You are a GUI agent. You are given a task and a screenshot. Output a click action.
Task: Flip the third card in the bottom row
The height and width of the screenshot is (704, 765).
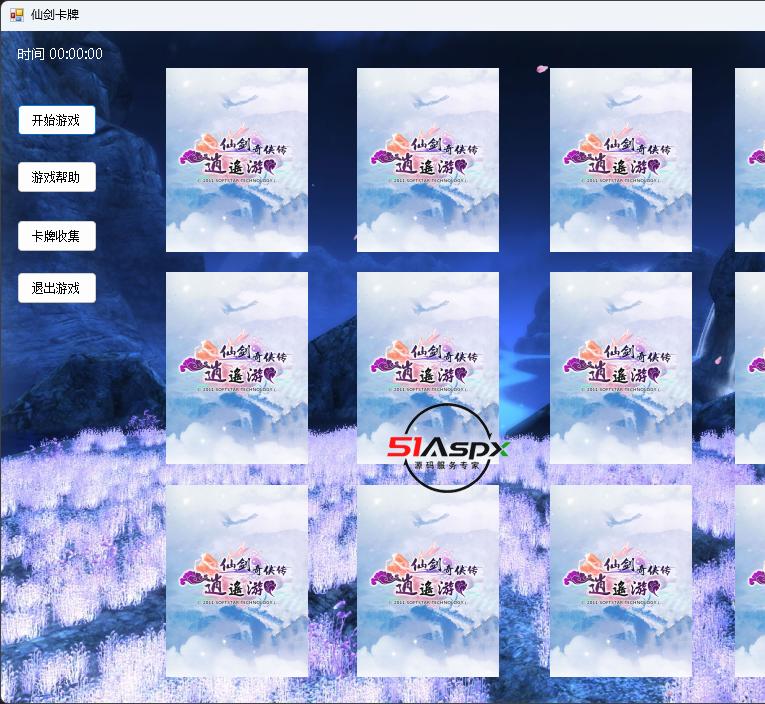[621, 581]
